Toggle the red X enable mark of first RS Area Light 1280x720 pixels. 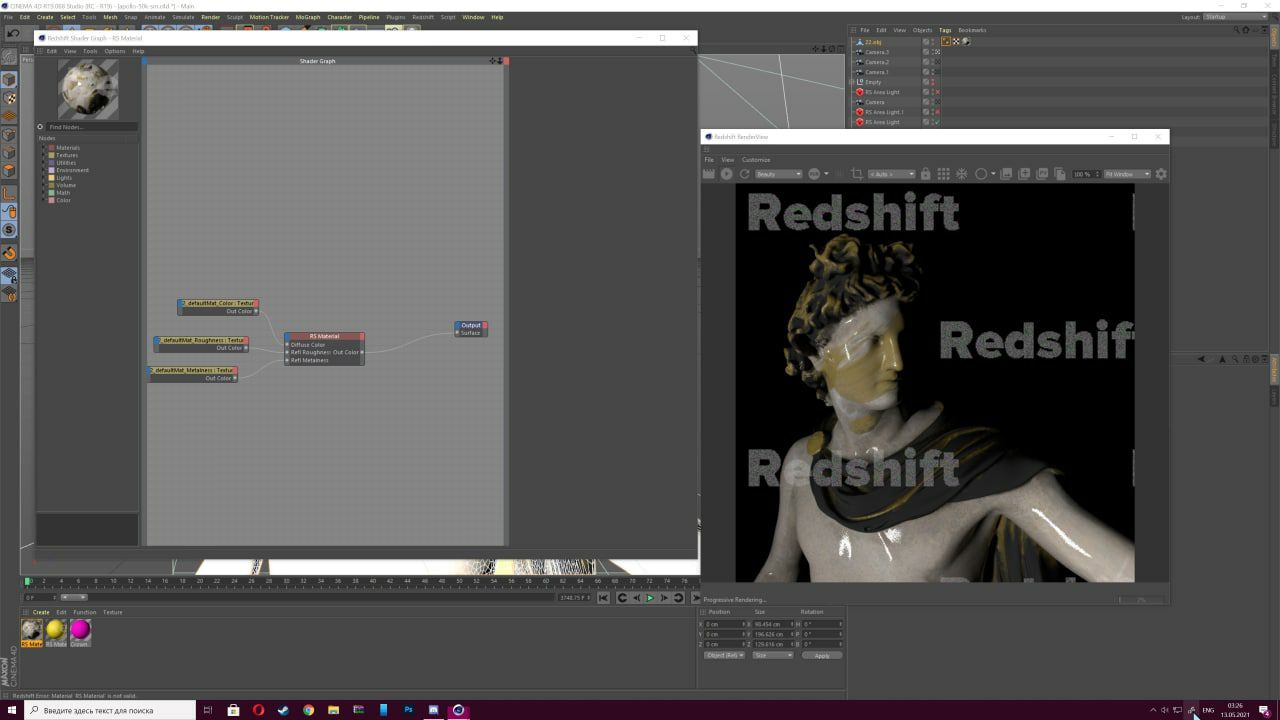click(x=937, y=92)
